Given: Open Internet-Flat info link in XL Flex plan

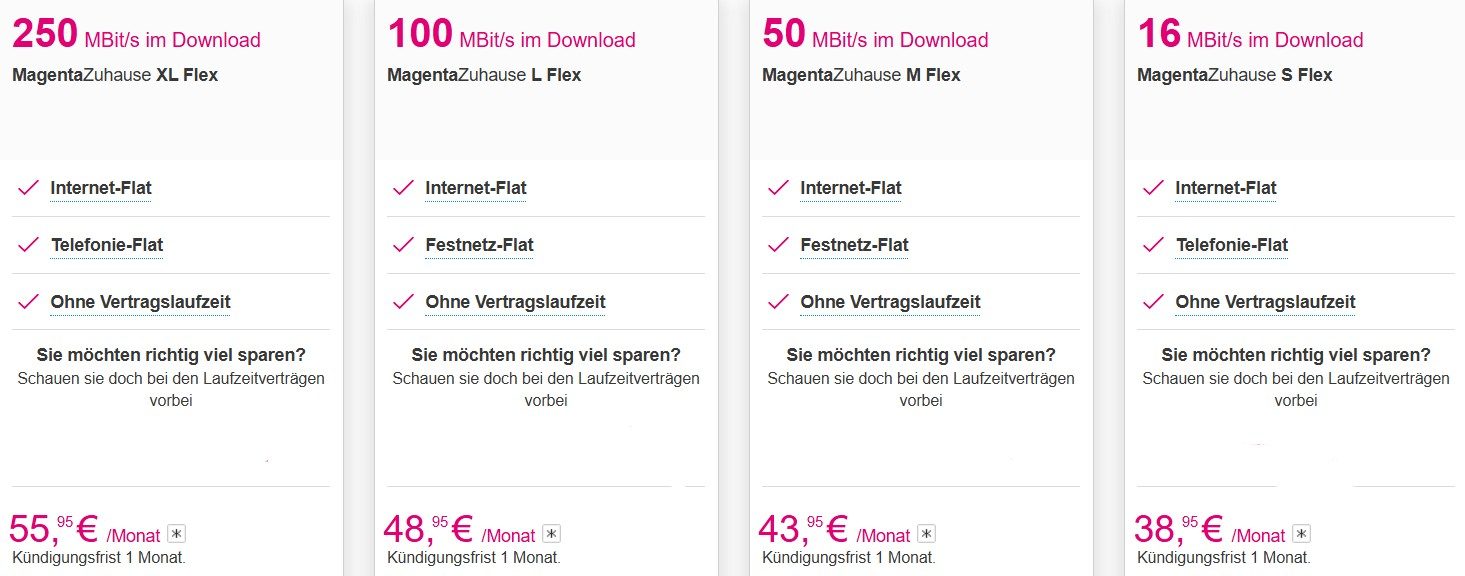Looking at the screenshot, I should [x=101, y=188].
